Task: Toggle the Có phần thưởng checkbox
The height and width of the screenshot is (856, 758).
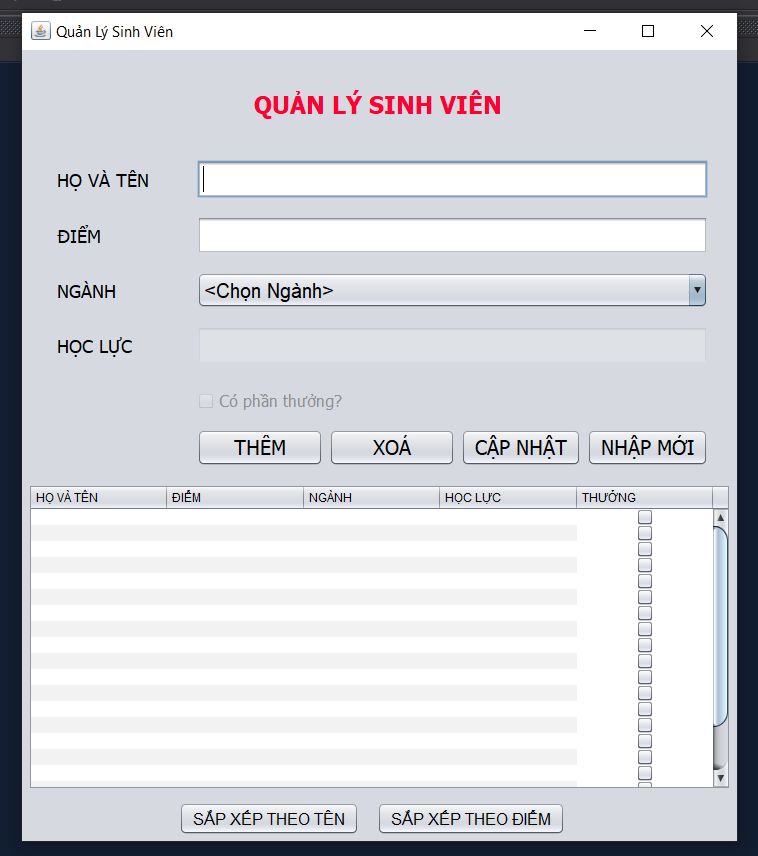Action: tap(206, 401)
